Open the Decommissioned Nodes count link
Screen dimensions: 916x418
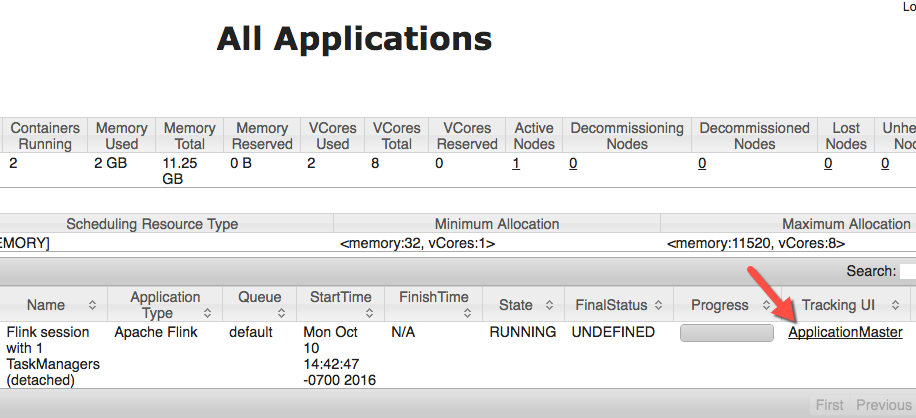(x=702, y=163)
